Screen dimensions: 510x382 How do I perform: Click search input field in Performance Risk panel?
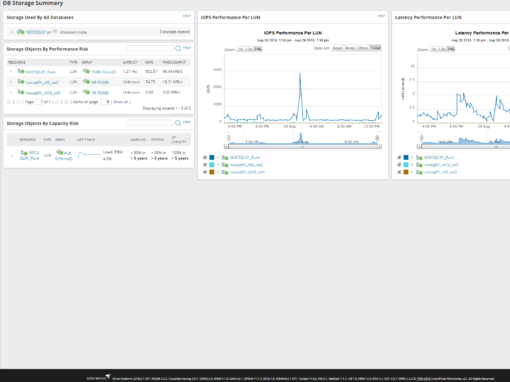point(150,49)
